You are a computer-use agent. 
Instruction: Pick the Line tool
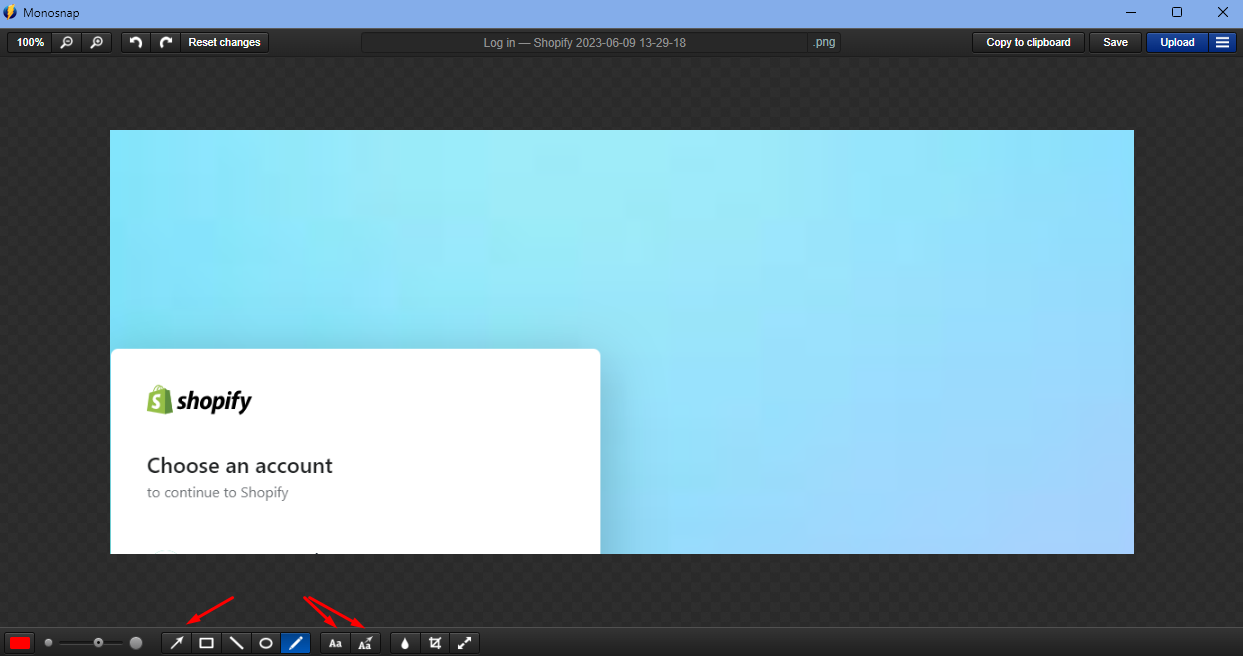pyautogui.click(x=236, y=643)
